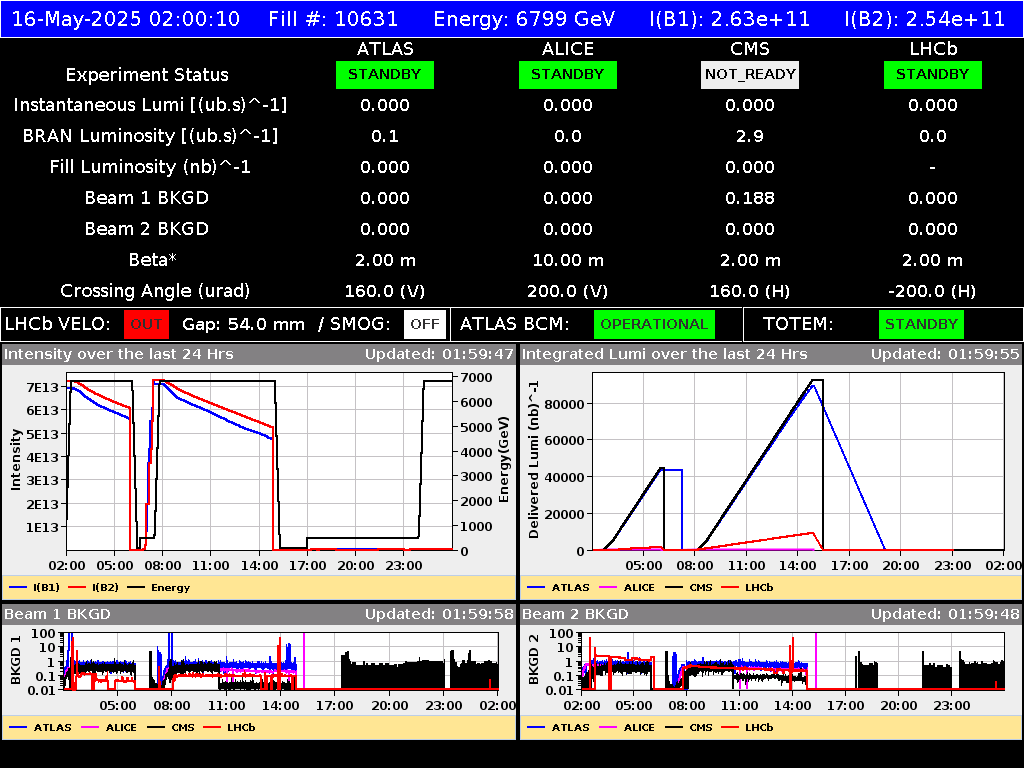Click the CMS NOT_READY status badge
Screen dimensions: 1024x768
[750, 74]
